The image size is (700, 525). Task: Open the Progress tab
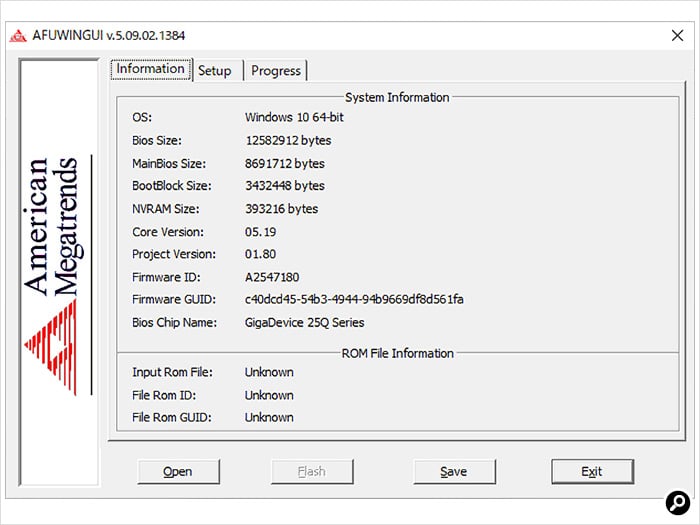275,71
